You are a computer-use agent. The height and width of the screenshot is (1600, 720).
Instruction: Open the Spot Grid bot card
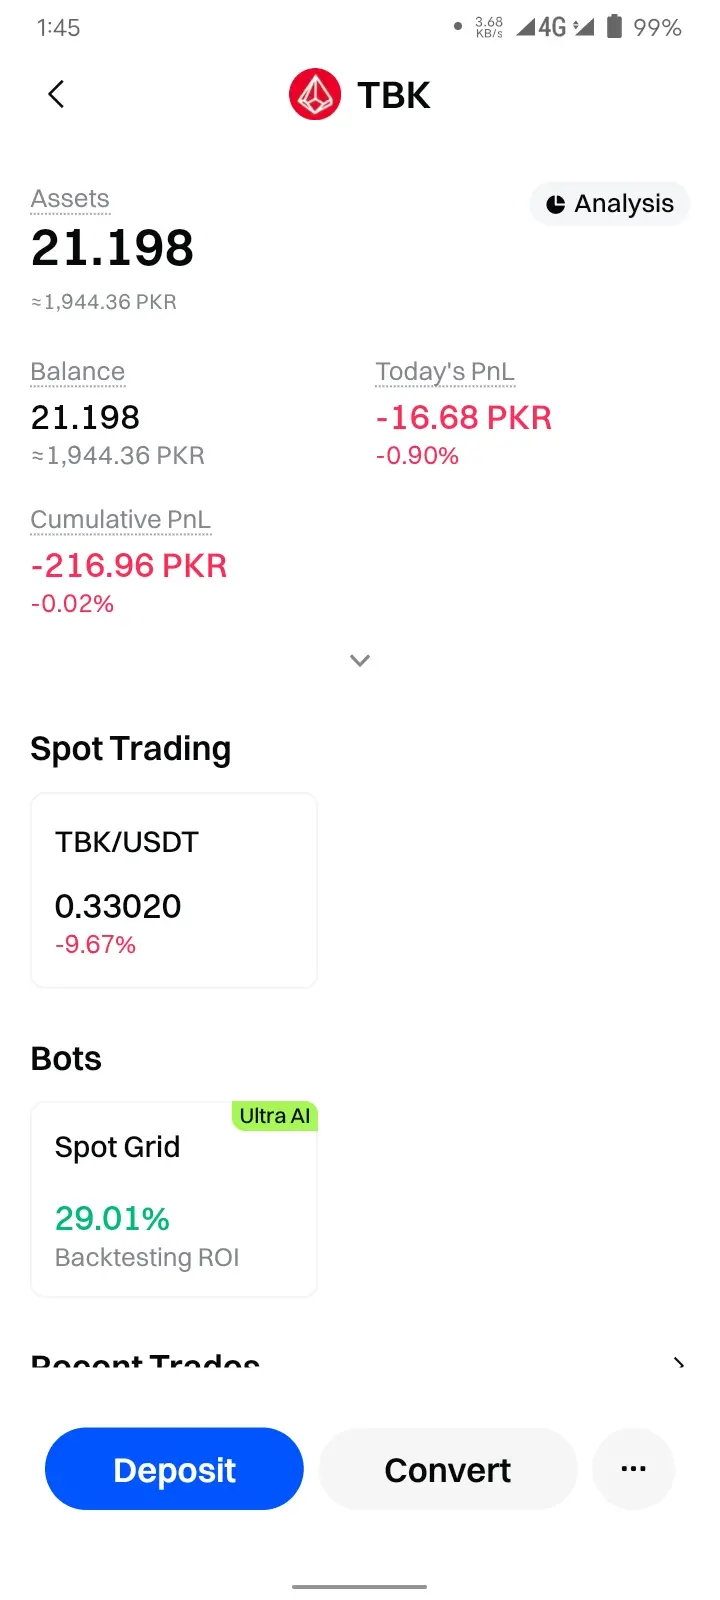[174, 1199]
